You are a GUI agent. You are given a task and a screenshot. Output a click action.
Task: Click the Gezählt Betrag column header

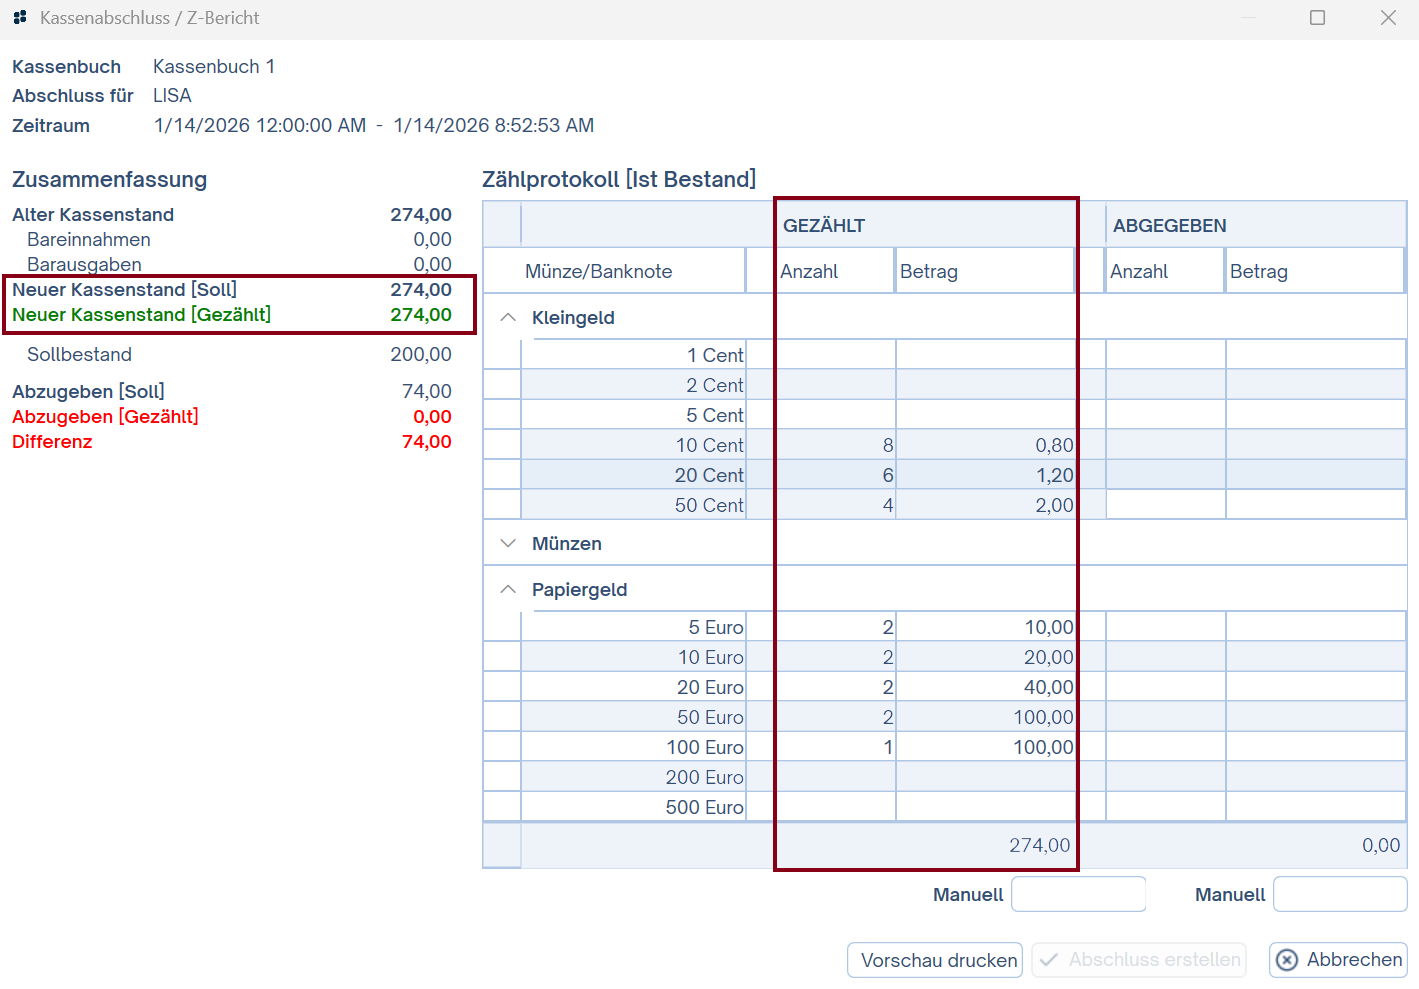pyautogui.click(x=984, y=271)
